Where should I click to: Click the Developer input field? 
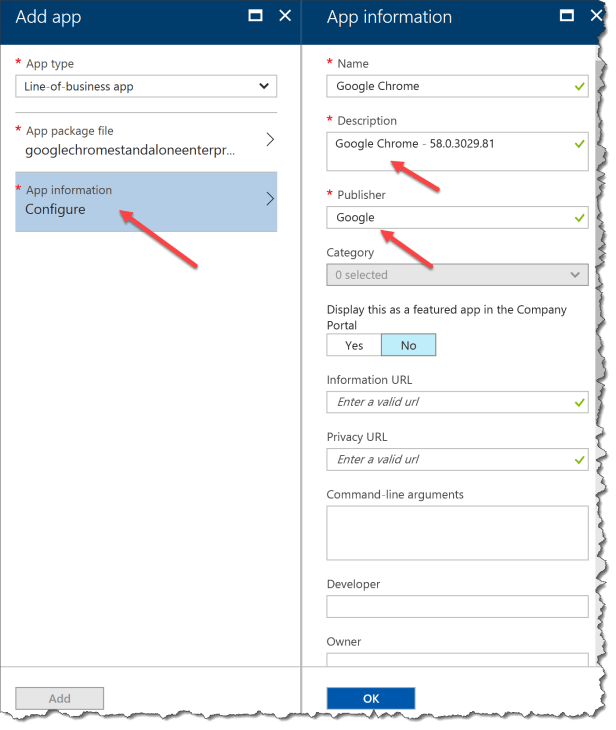457,607
